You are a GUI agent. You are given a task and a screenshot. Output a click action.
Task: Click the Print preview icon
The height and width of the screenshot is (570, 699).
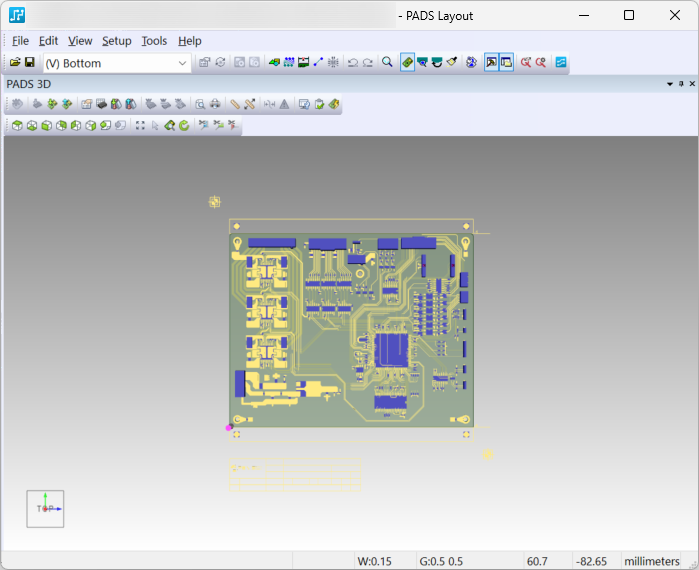click(201, 104)
